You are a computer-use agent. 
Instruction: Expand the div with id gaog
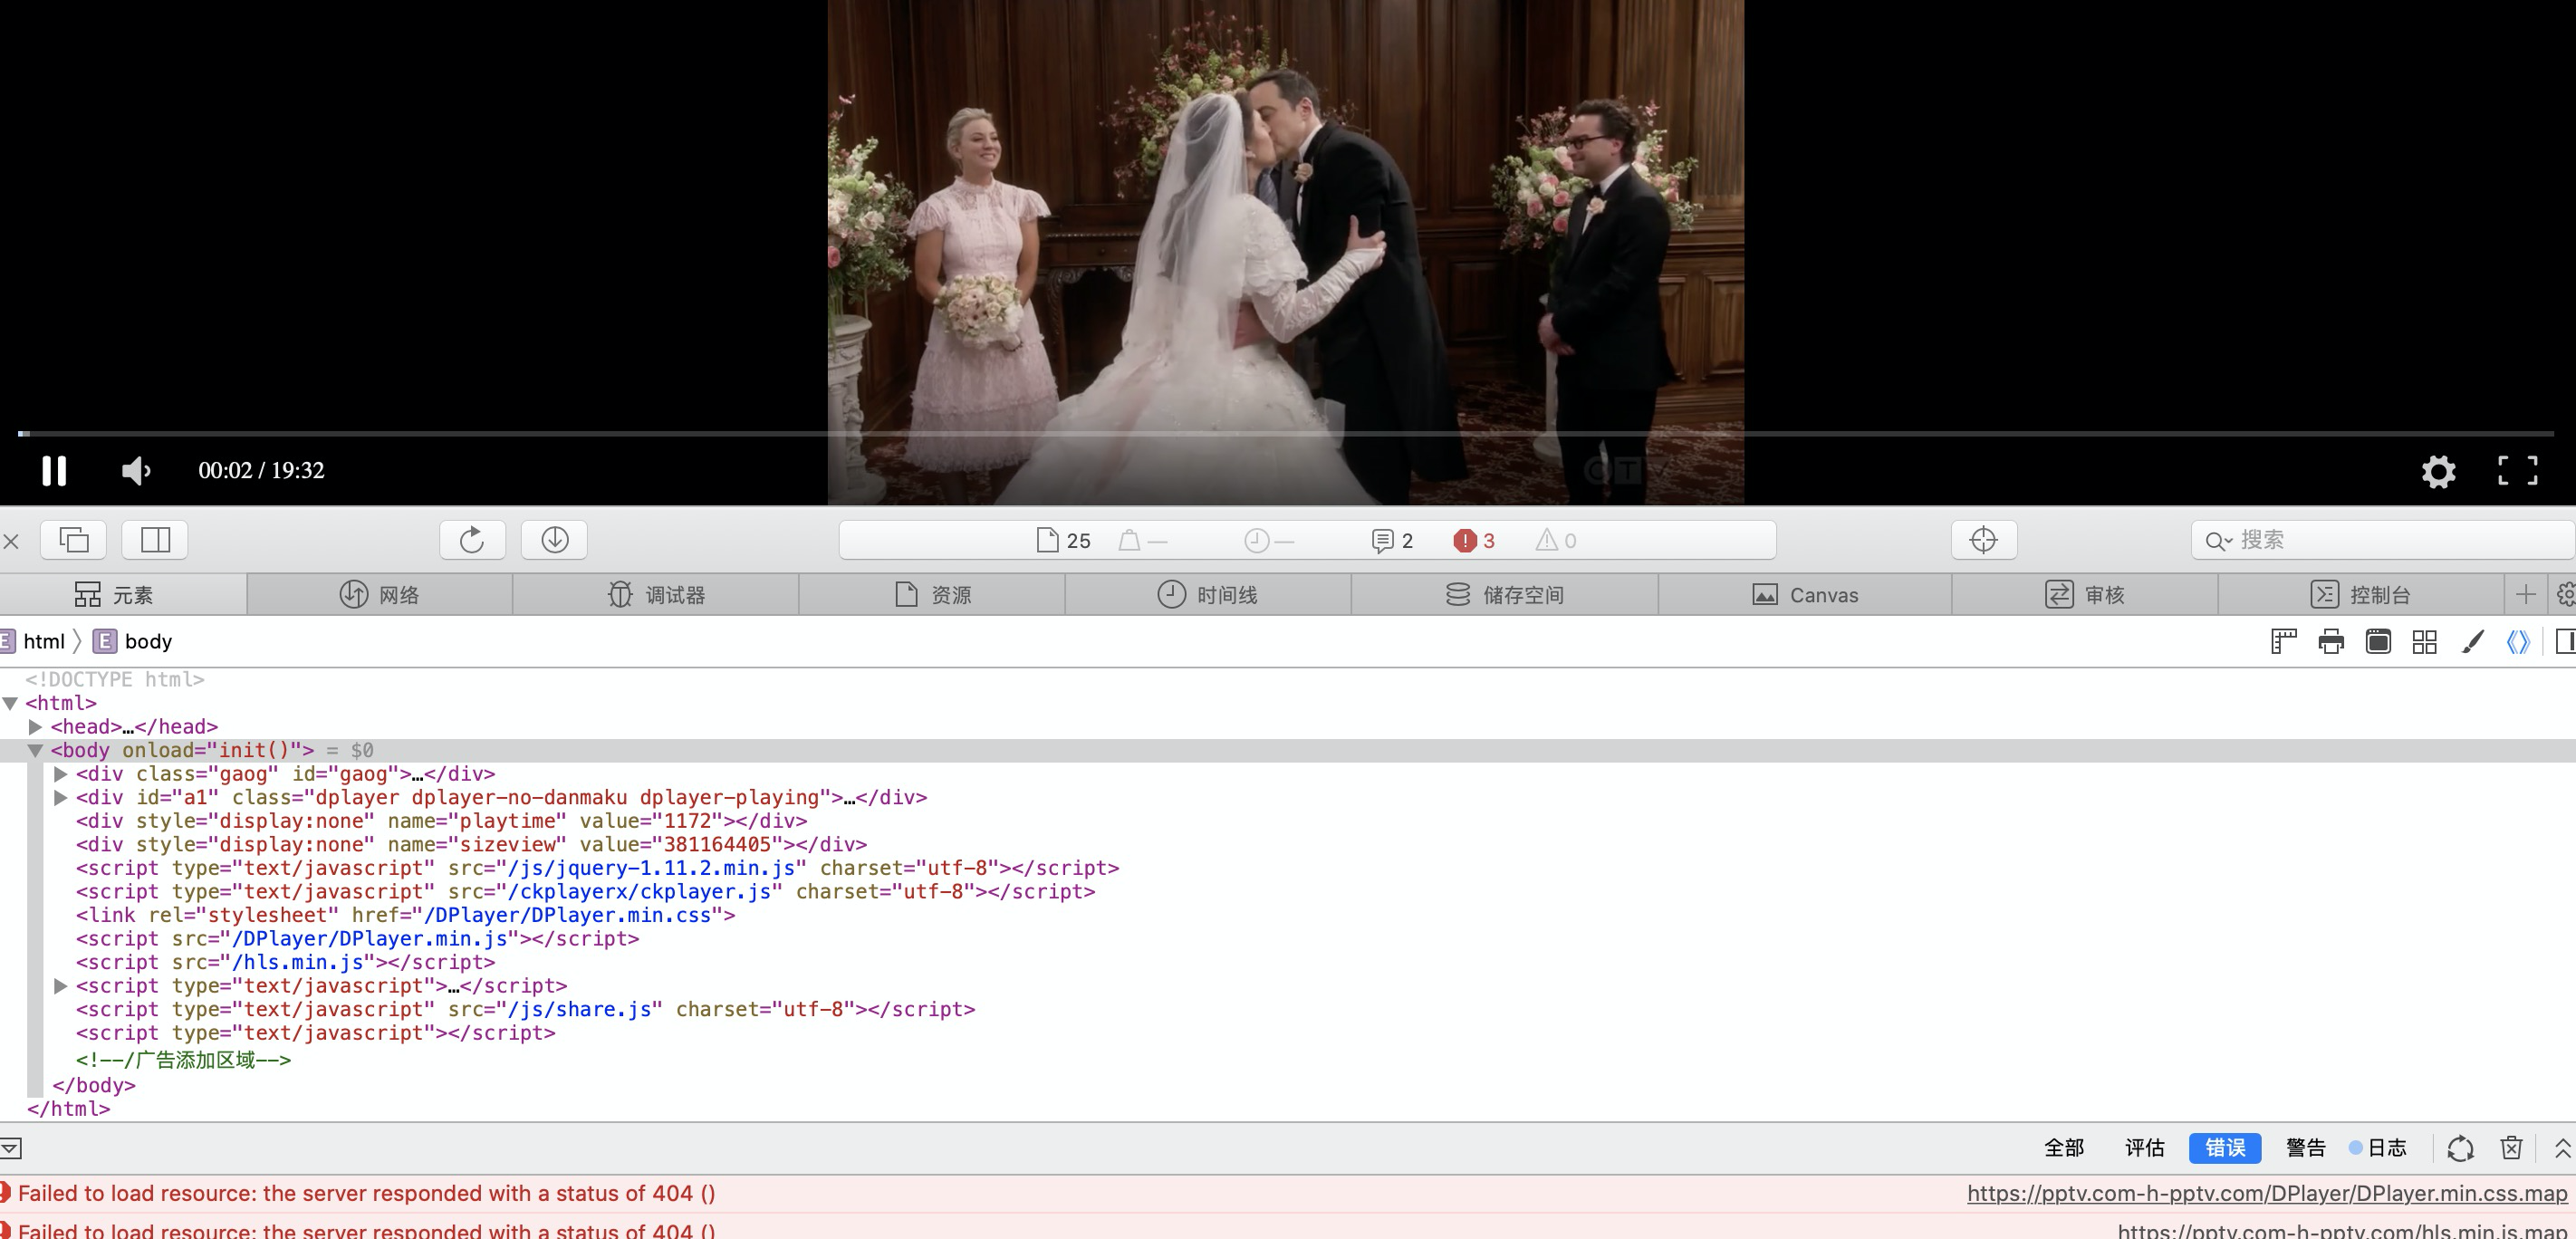pos(60,774)
